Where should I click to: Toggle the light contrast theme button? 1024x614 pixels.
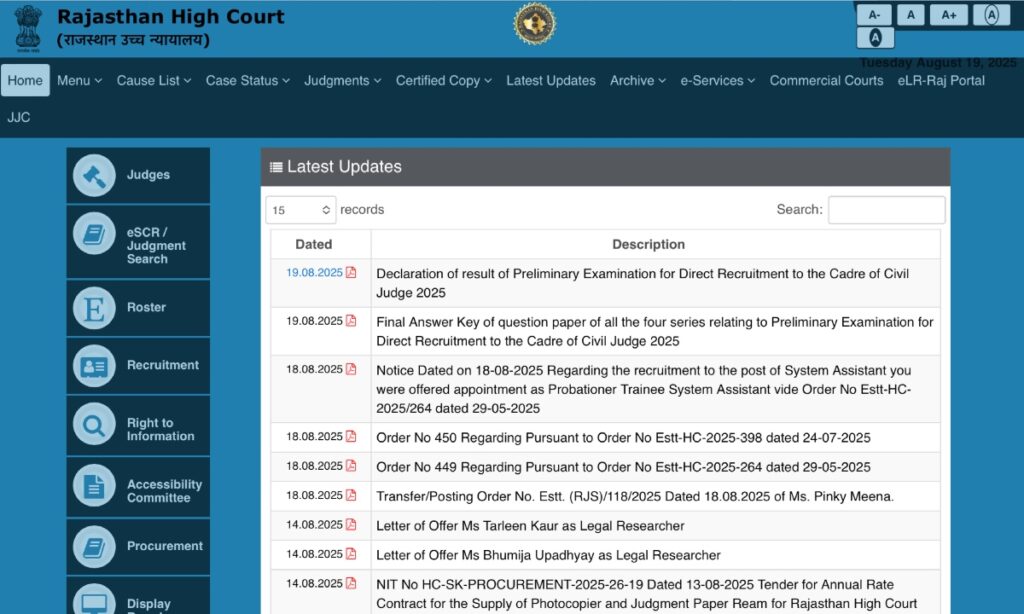tap(991, 15)
